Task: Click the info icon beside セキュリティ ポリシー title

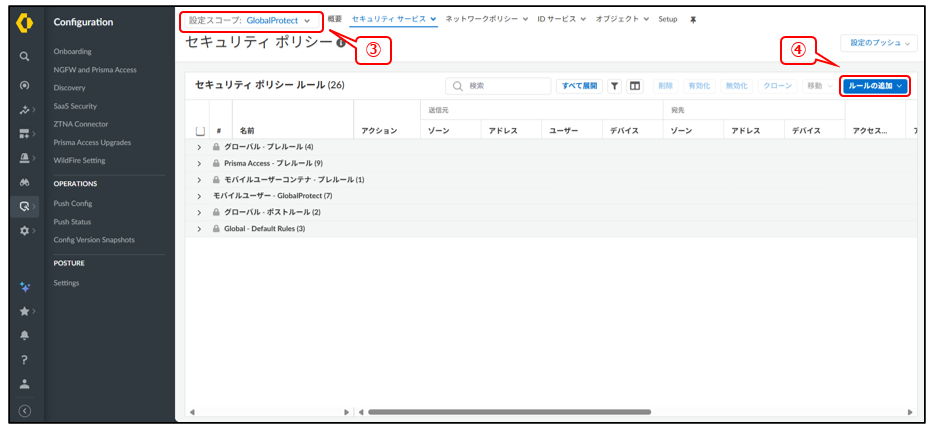Action: (340, 43)
